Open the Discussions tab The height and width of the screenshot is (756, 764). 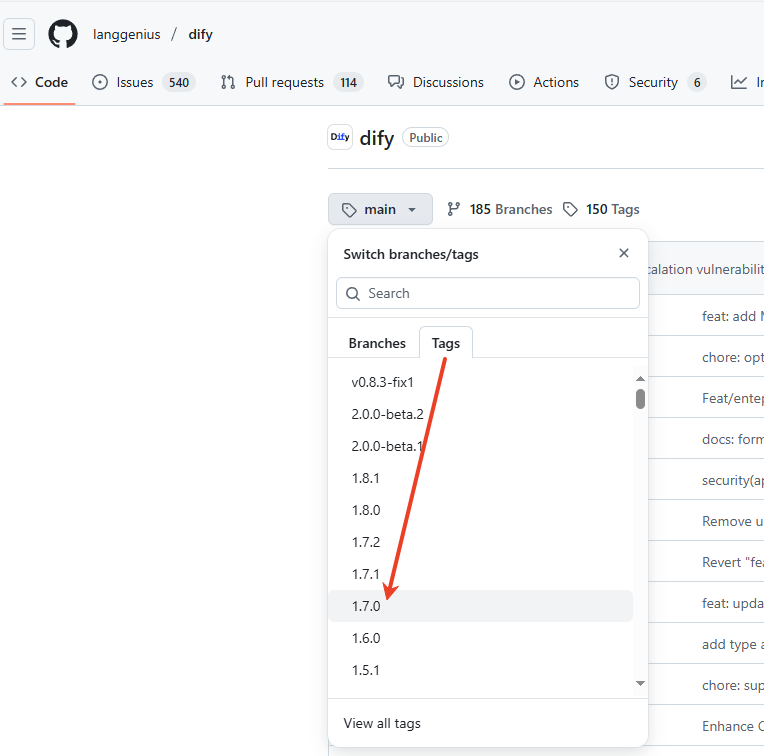click(x=436, y=82)
